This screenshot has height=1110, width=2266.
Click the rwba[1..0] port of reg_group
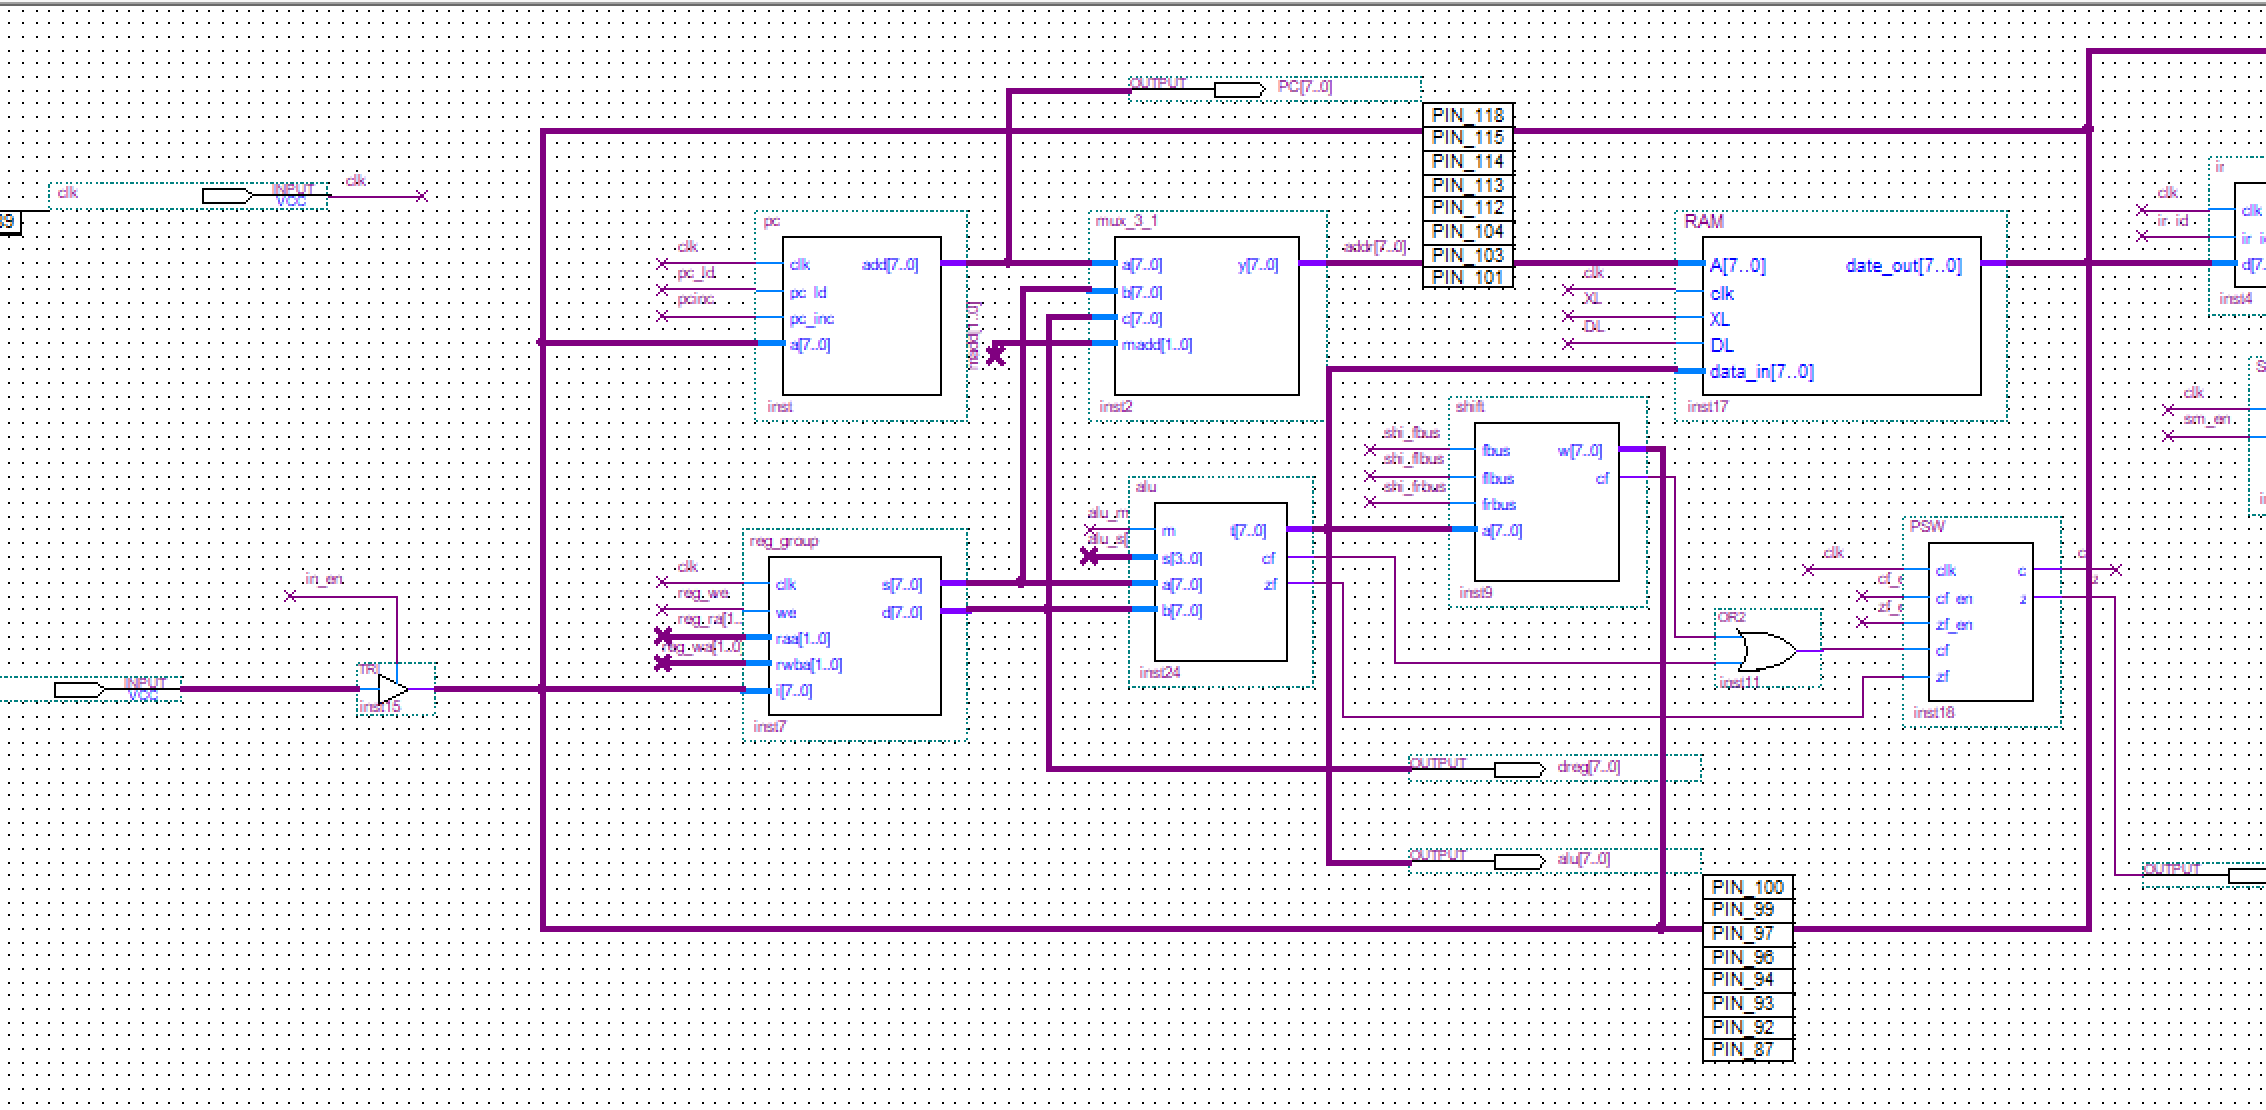(809, 665)
